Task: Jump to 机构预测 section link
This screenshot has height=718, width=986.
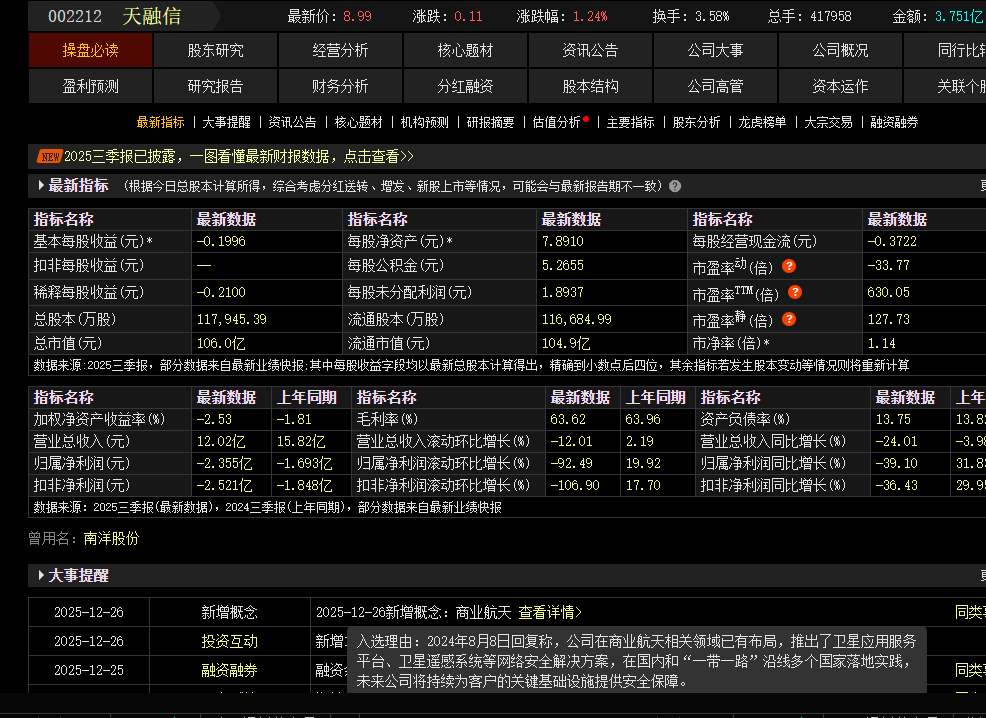Action: tap(424, 122)
